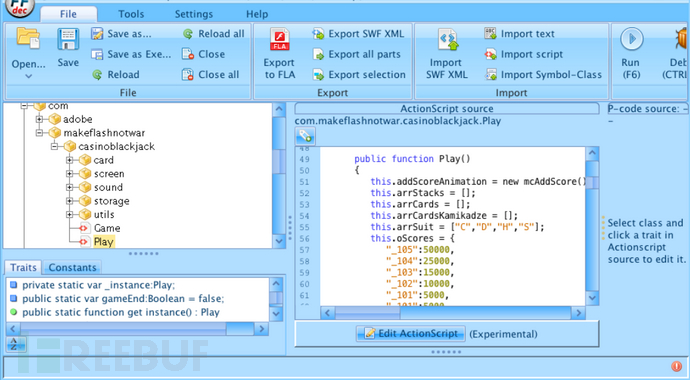690x380 pixels.
Task: Expand the card package node
Action: [x=70, y=160]
